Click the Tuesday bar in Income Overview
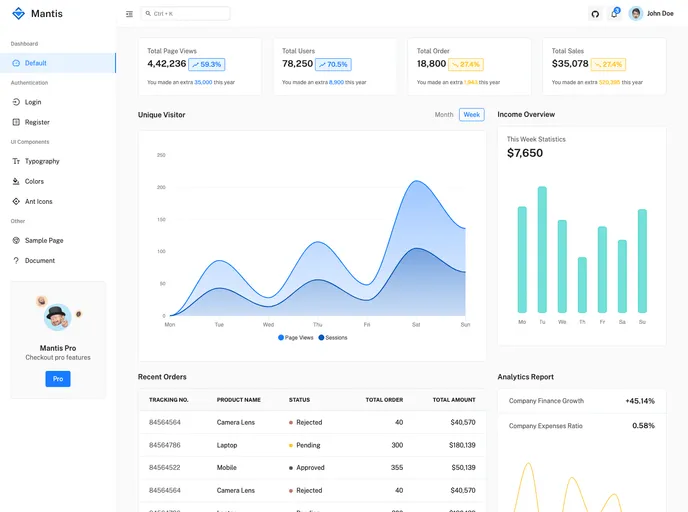The width and height of the screenshot is (688, 512). pos(542,250)
